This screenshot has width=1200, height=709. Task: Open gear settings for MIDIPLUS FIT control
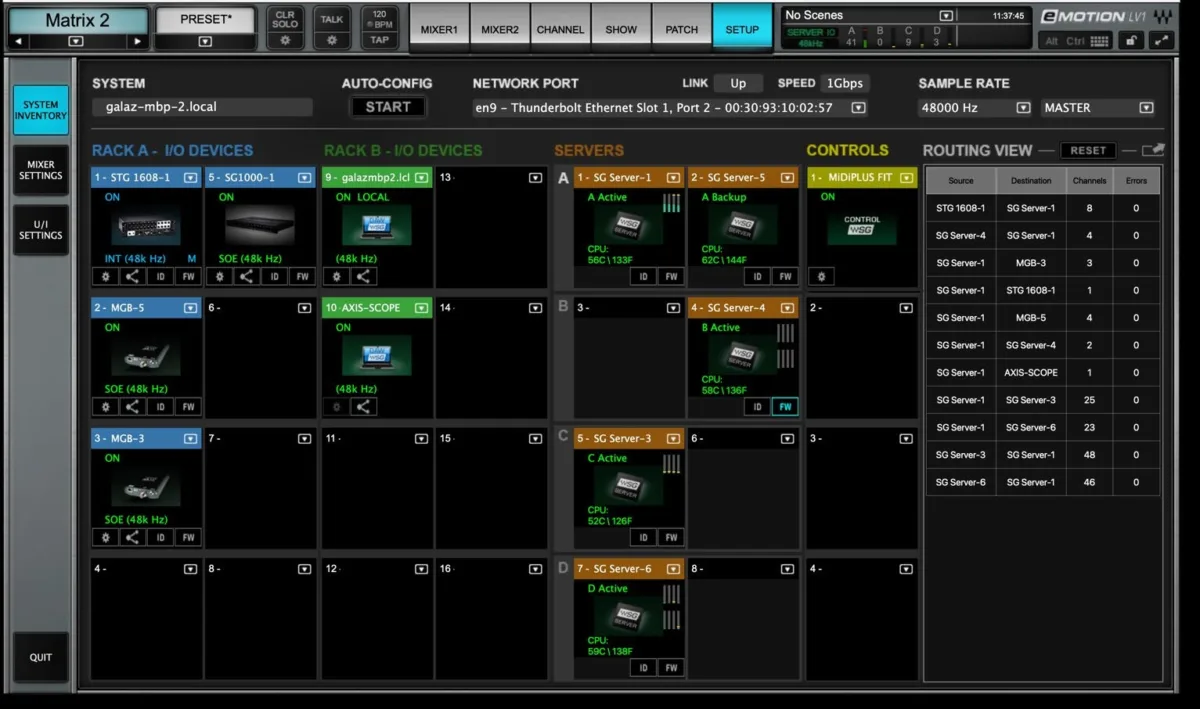coord(821,276)
